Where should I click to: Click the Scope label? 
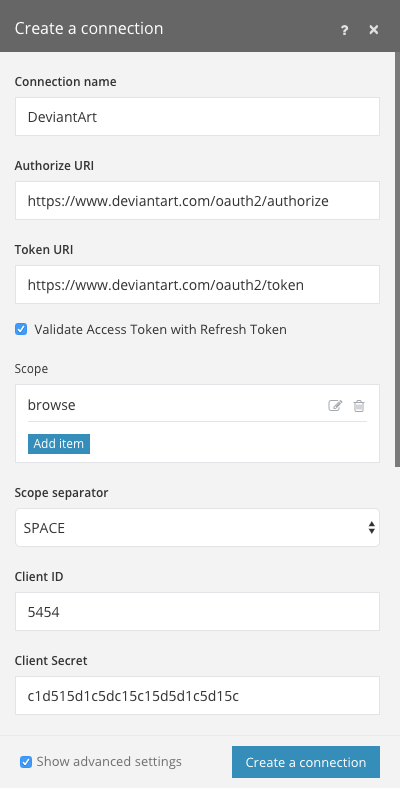pos(31,369)
